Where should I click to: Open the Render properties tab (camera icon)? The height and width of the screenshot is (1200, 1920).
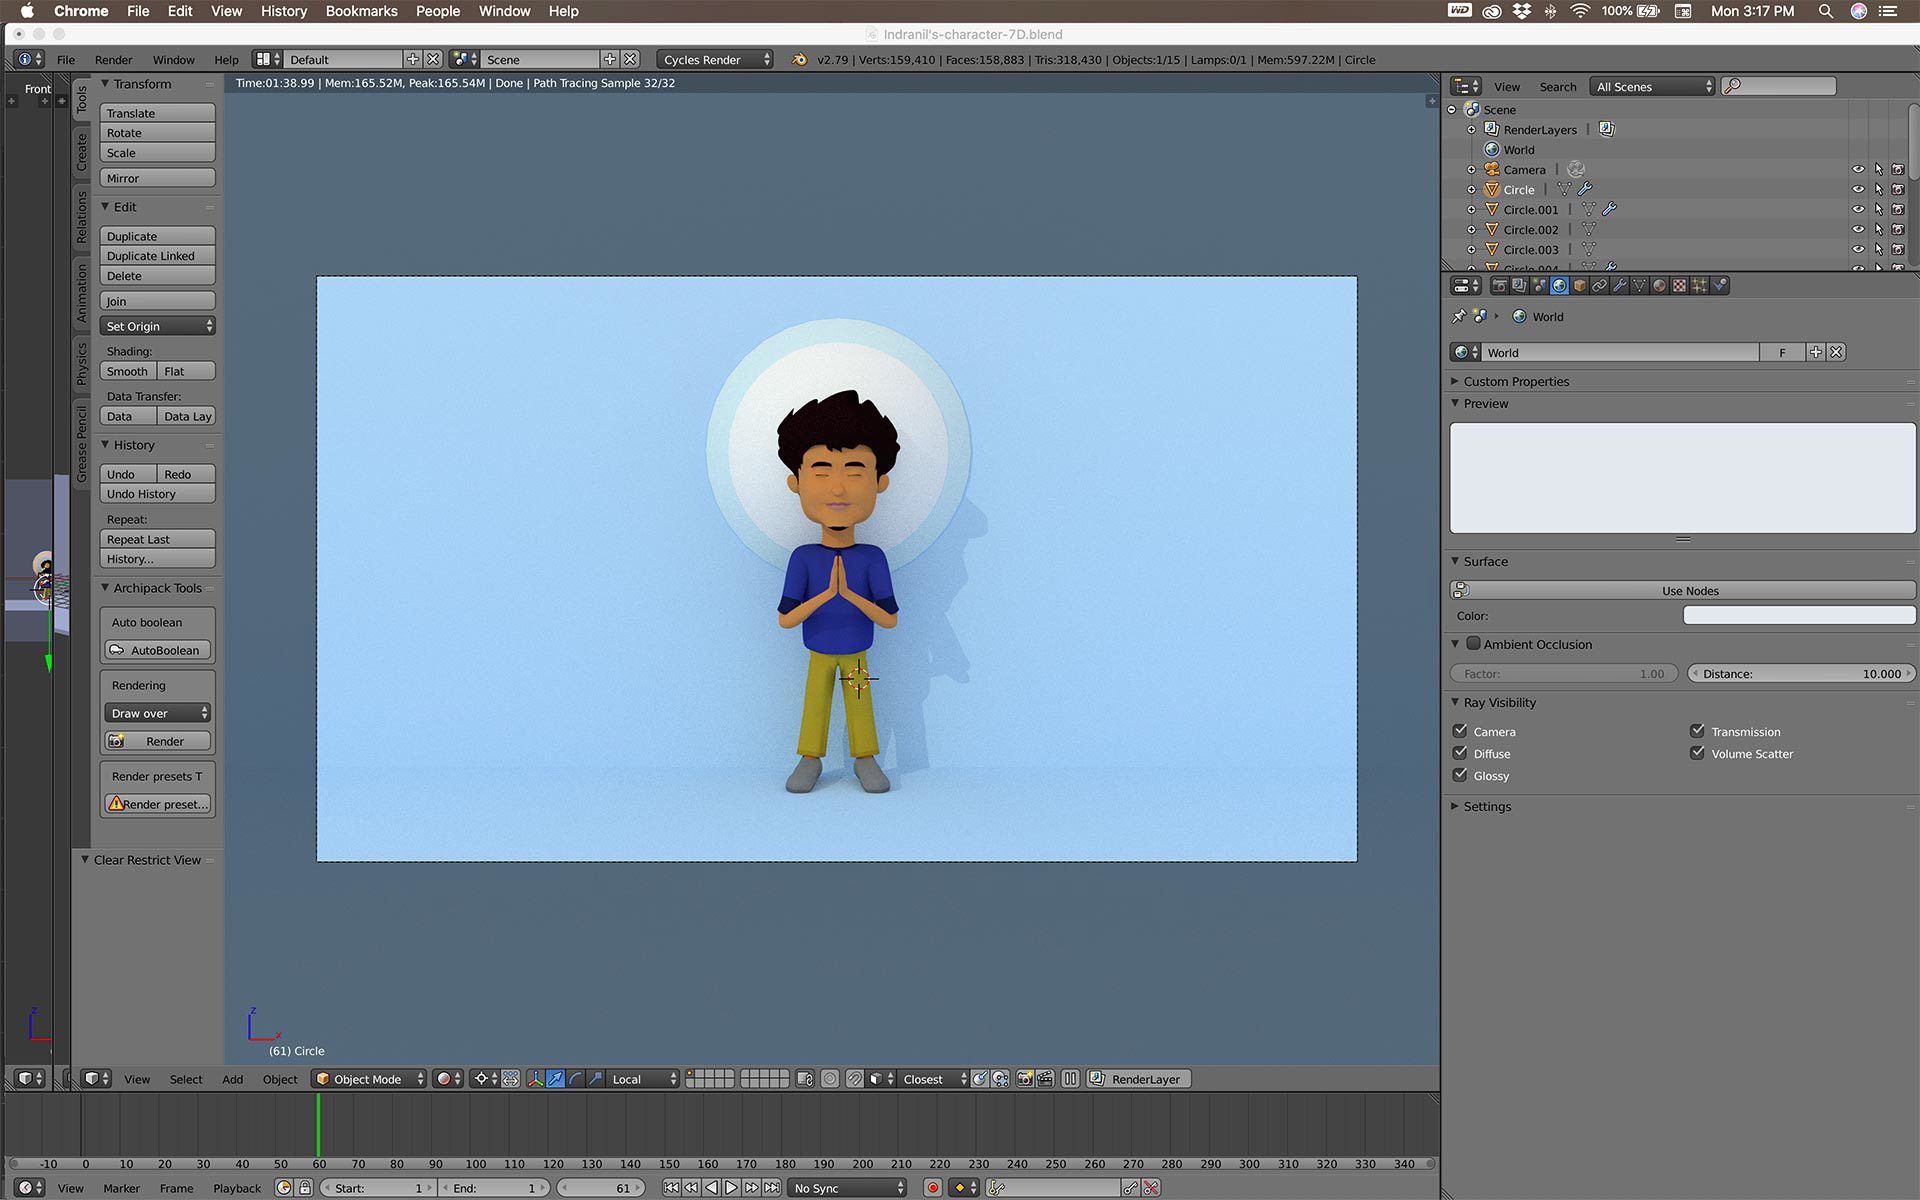1500,286
